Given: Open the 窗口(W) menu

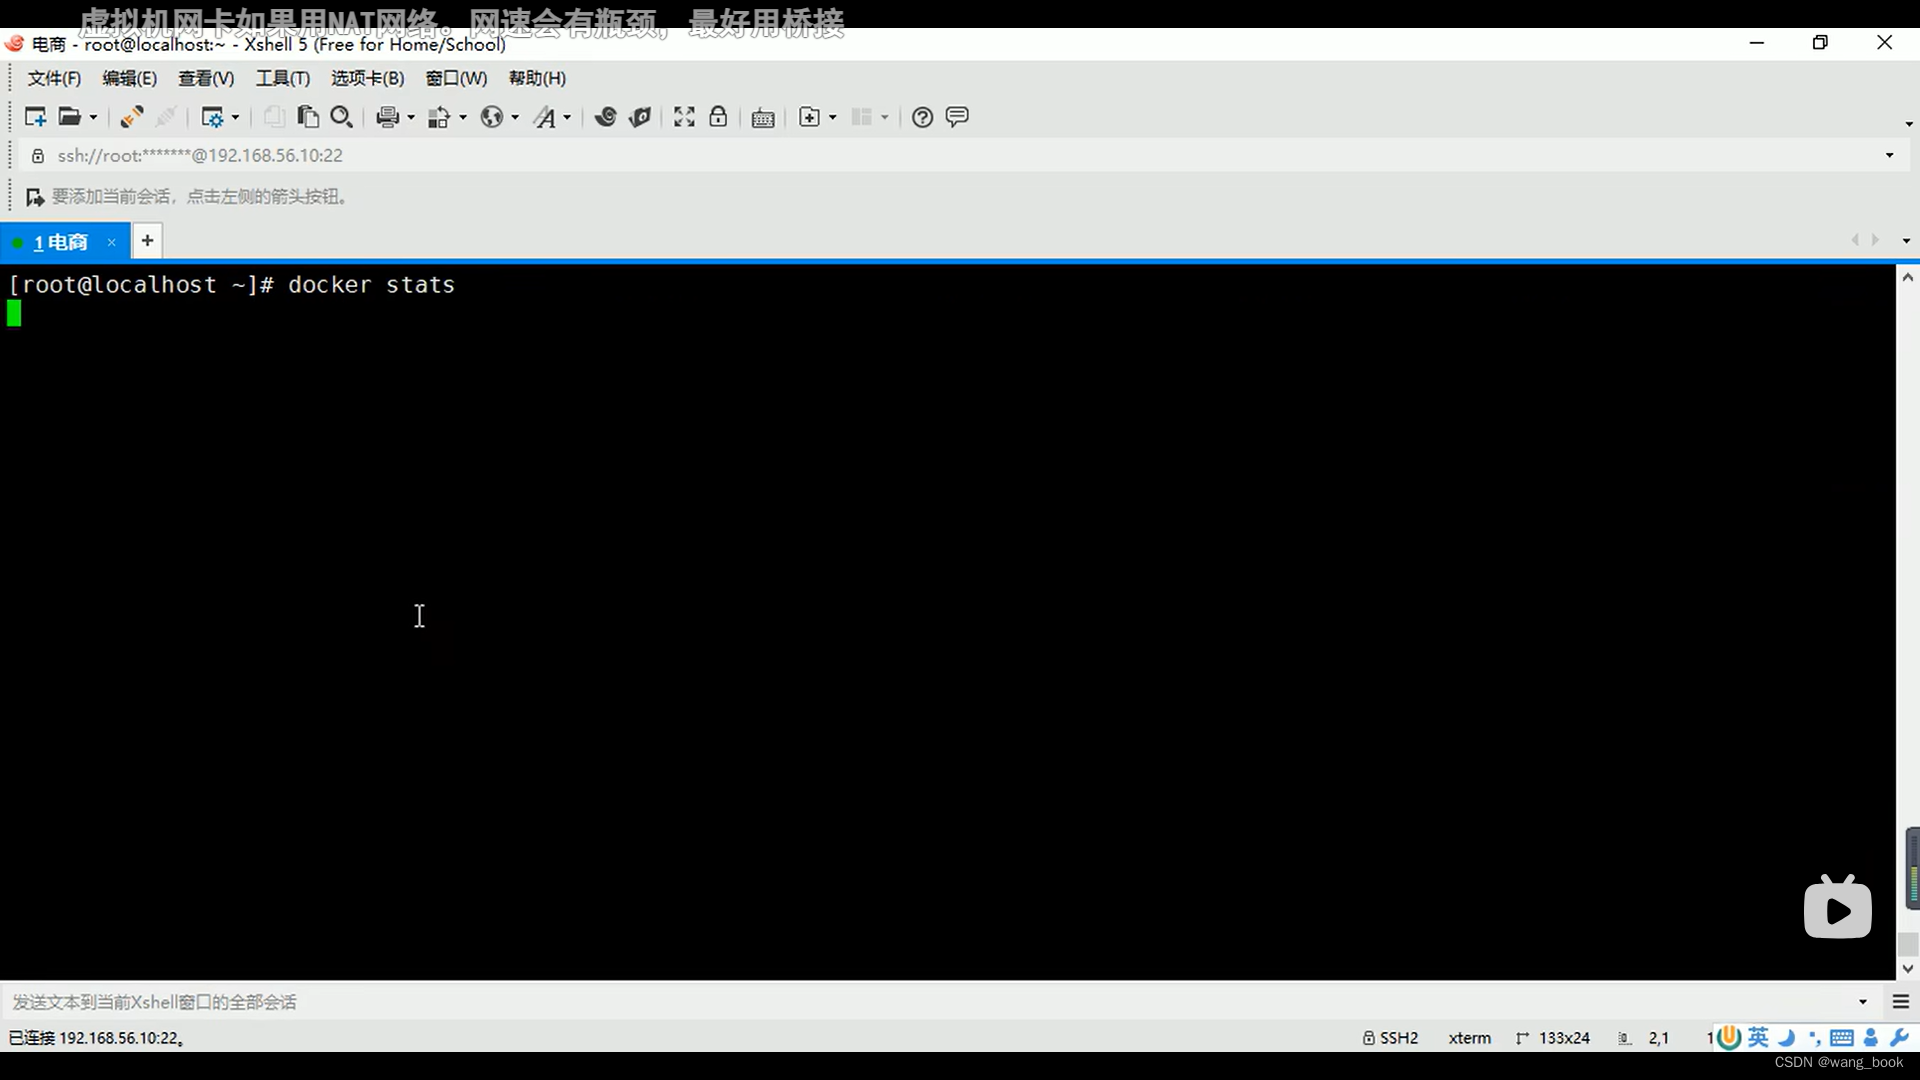Looking at the screenshot, I should (456, 78).
